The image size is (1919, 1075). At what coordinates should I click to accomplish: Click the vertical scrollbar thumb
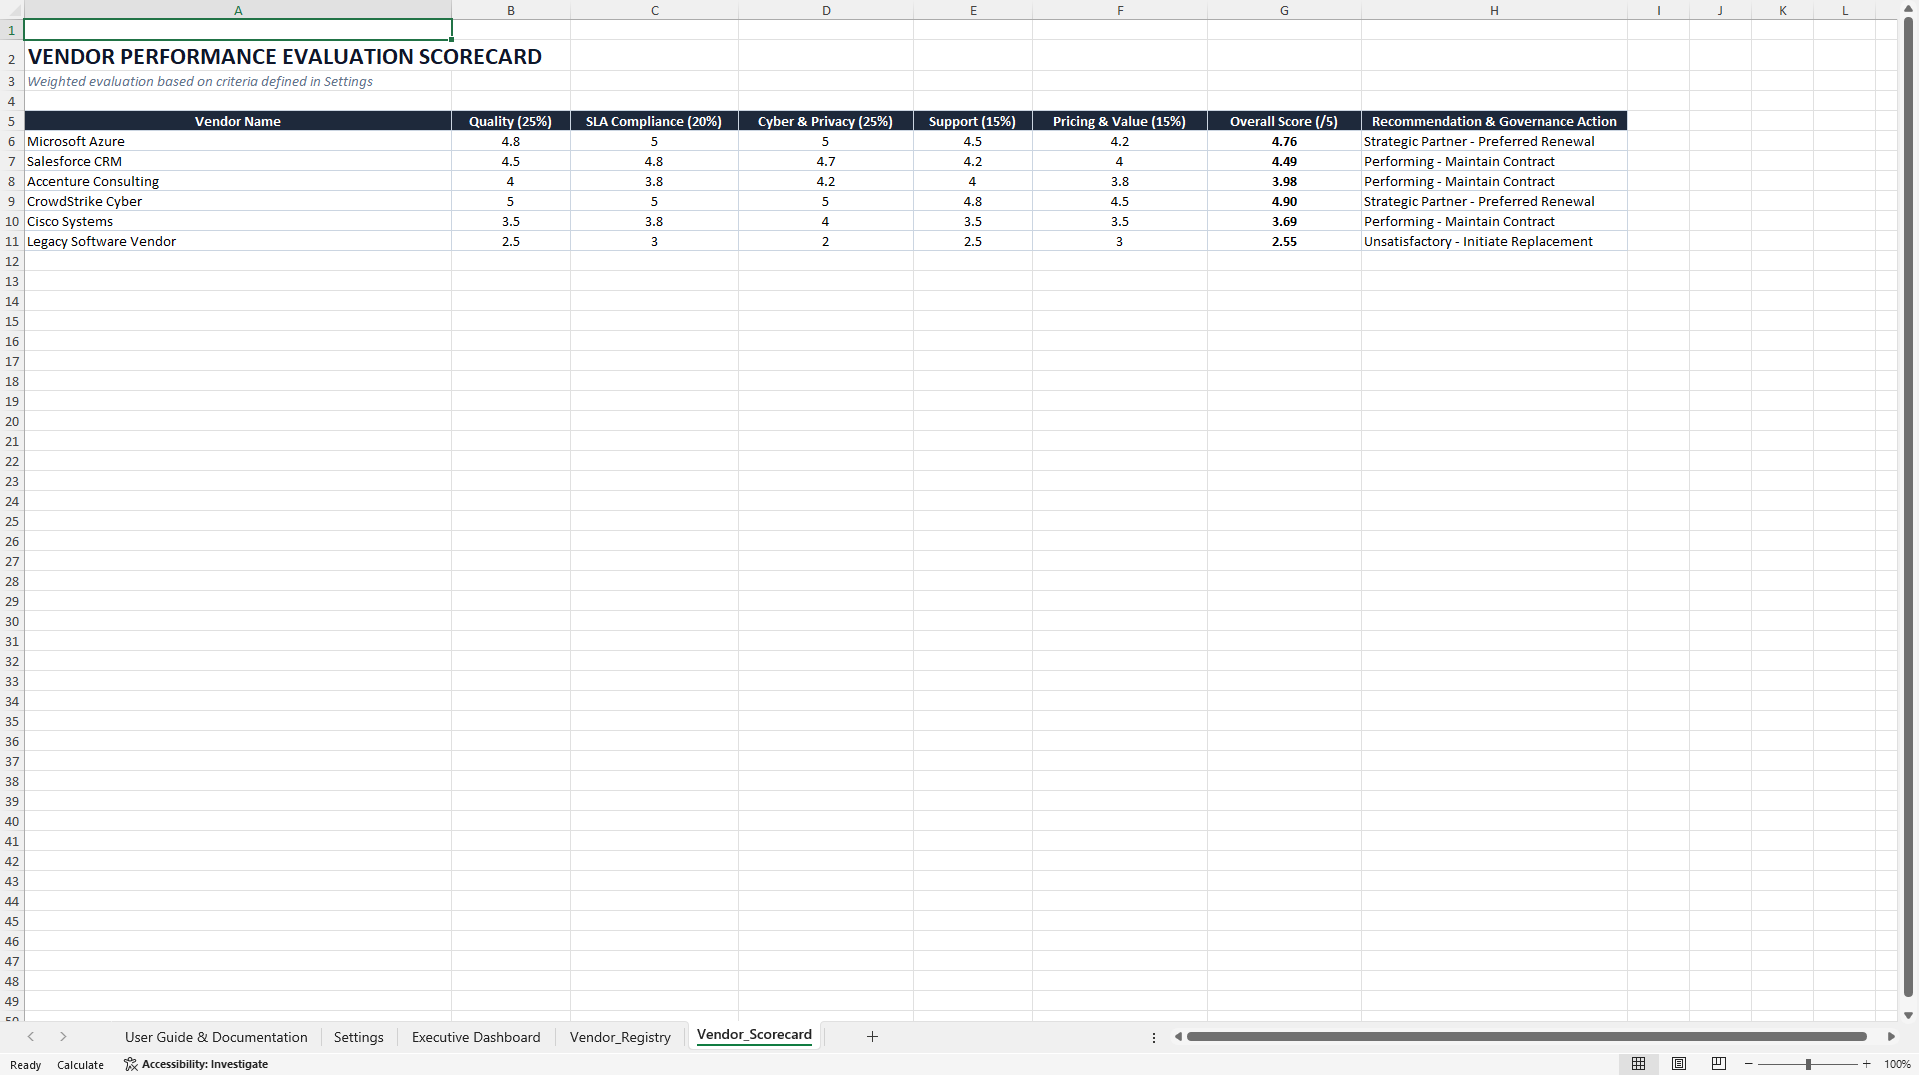click(x=1908, y=506)
